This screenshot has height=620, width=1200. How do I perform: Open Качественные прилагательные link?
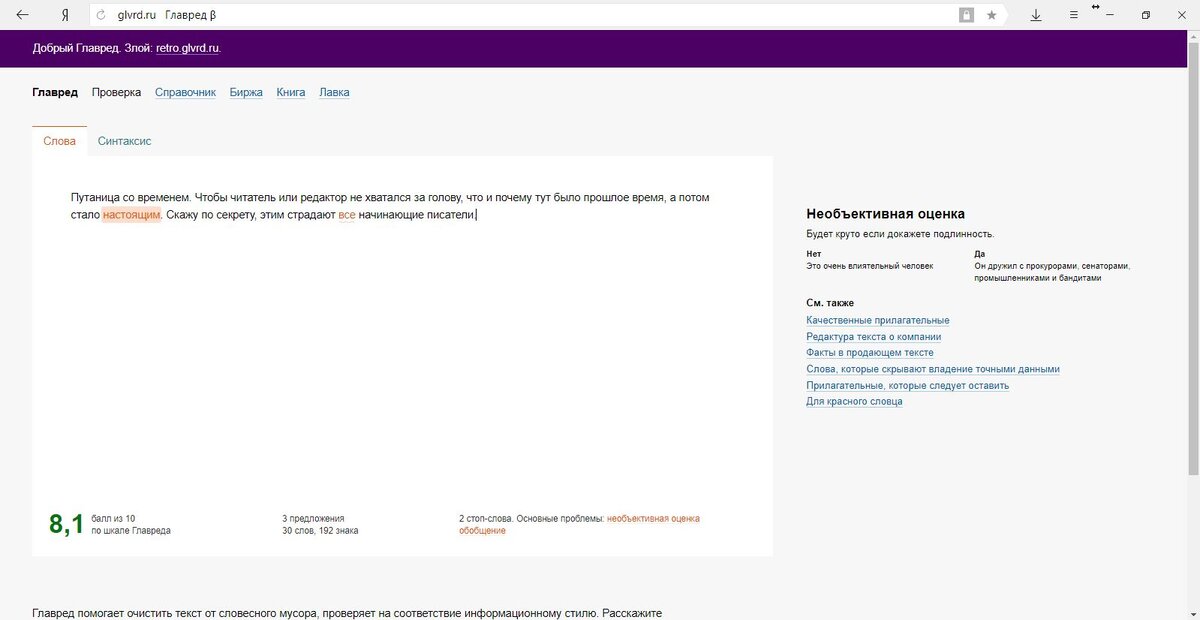point(877,320)
